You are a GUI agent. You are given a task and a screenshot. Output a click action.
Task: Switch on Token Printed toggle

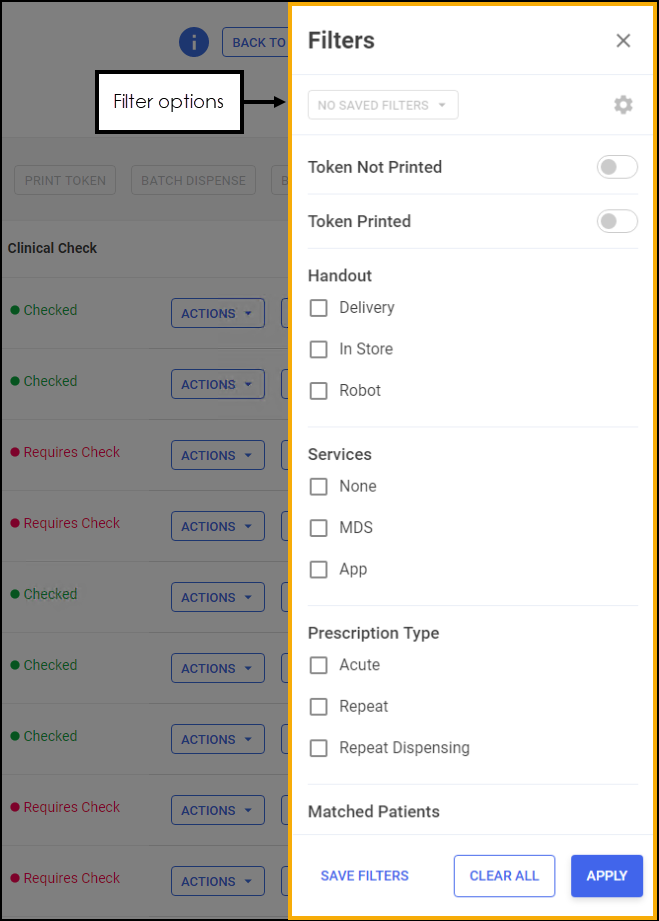[x=617, y=221]
